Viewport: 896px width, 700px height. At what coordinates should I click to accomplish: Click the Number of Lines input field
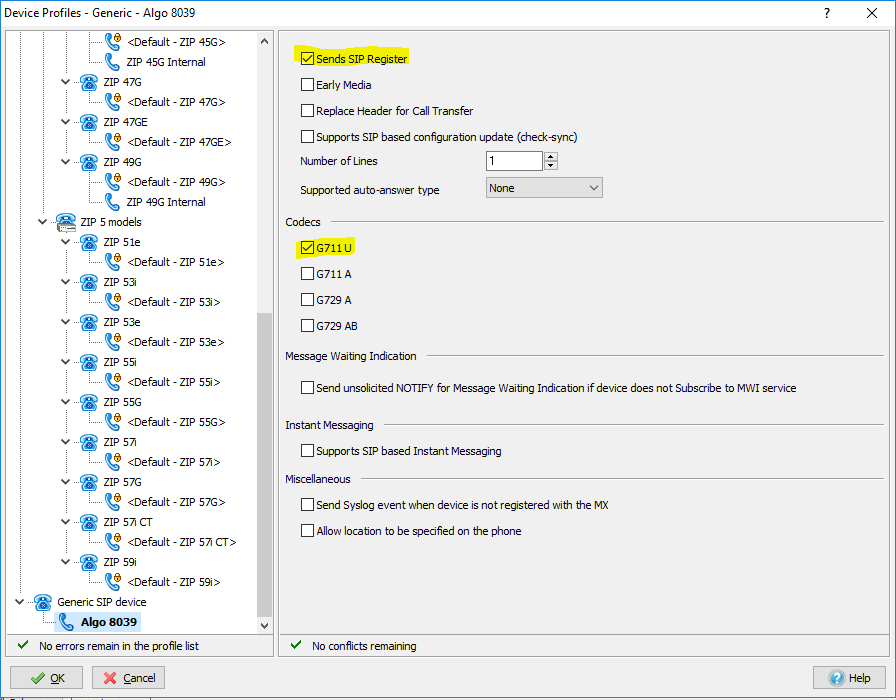514,161
